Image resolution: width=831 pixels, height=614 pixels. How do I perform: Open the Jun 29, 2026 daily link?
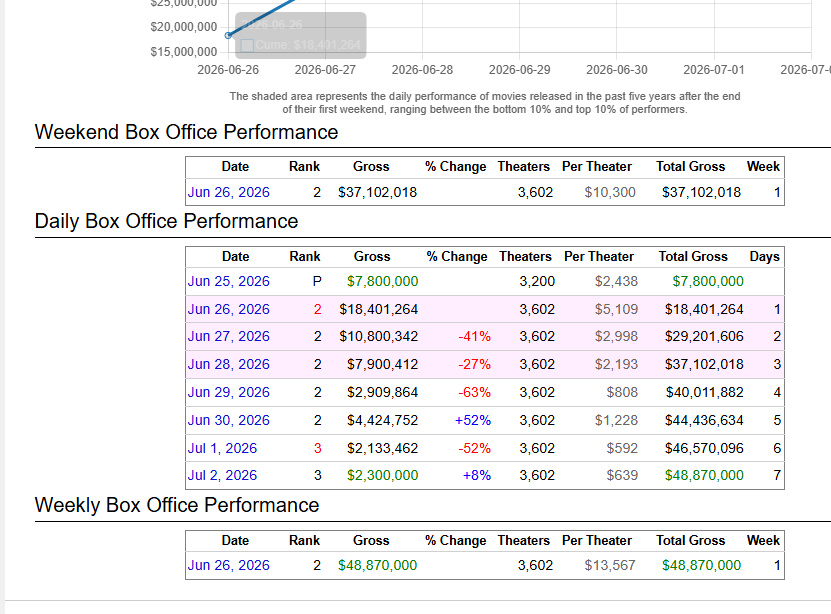(228, 393)
